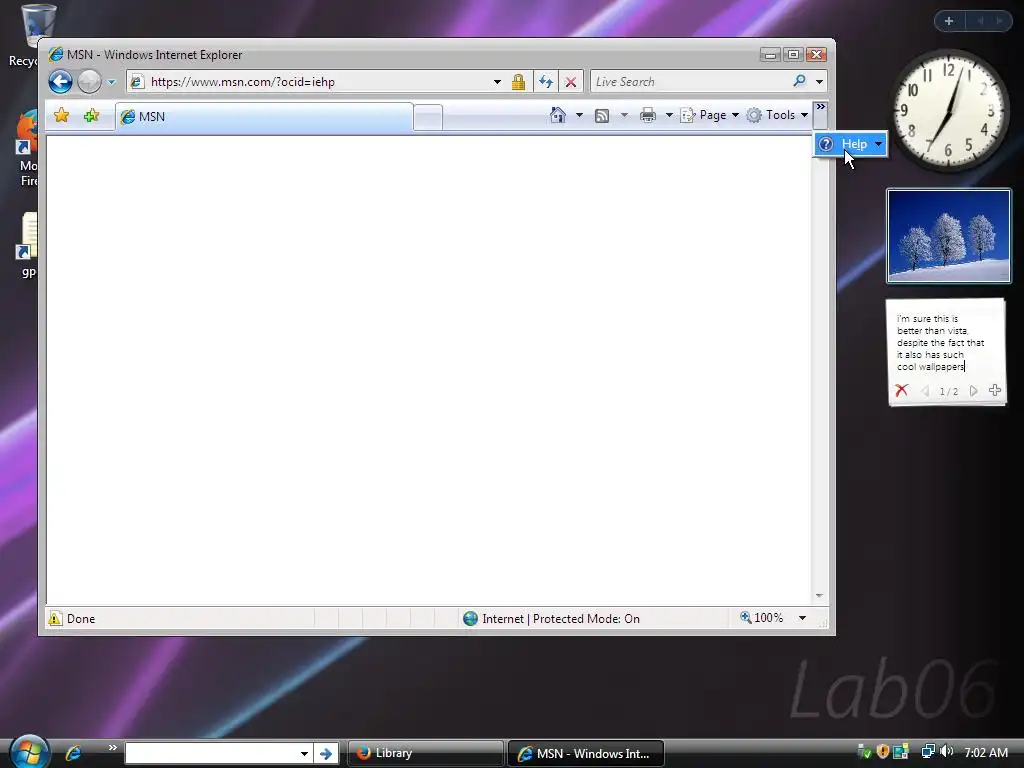Click the 100% zoom level button
1024x768 pixels.
pos(761,618)
